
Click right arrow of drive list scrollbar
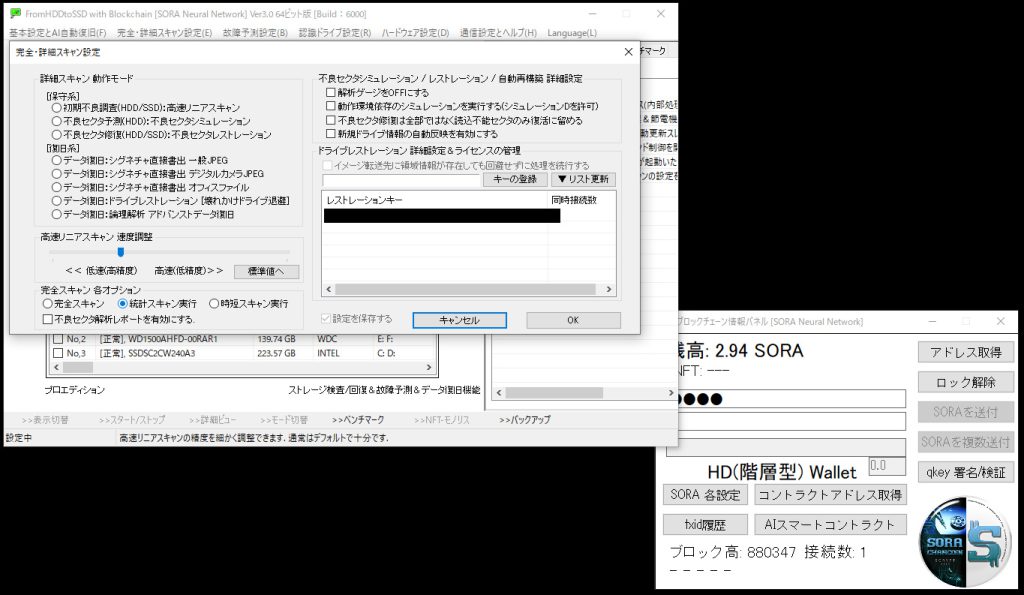(x=429, y=368)
